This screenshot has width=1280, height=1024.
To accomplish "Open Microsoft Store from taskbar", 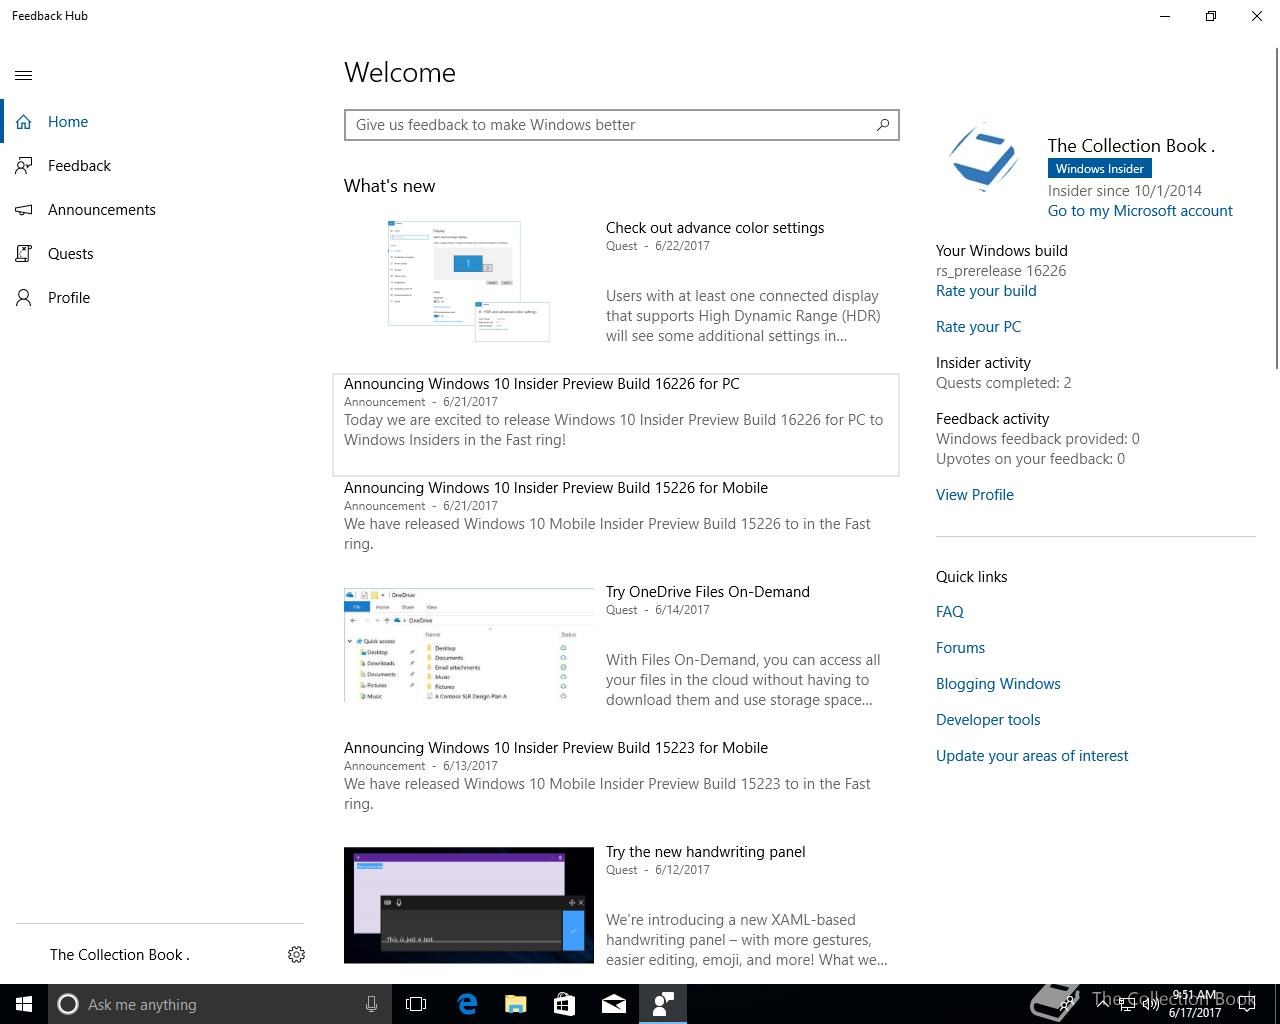I will 565,1004.
